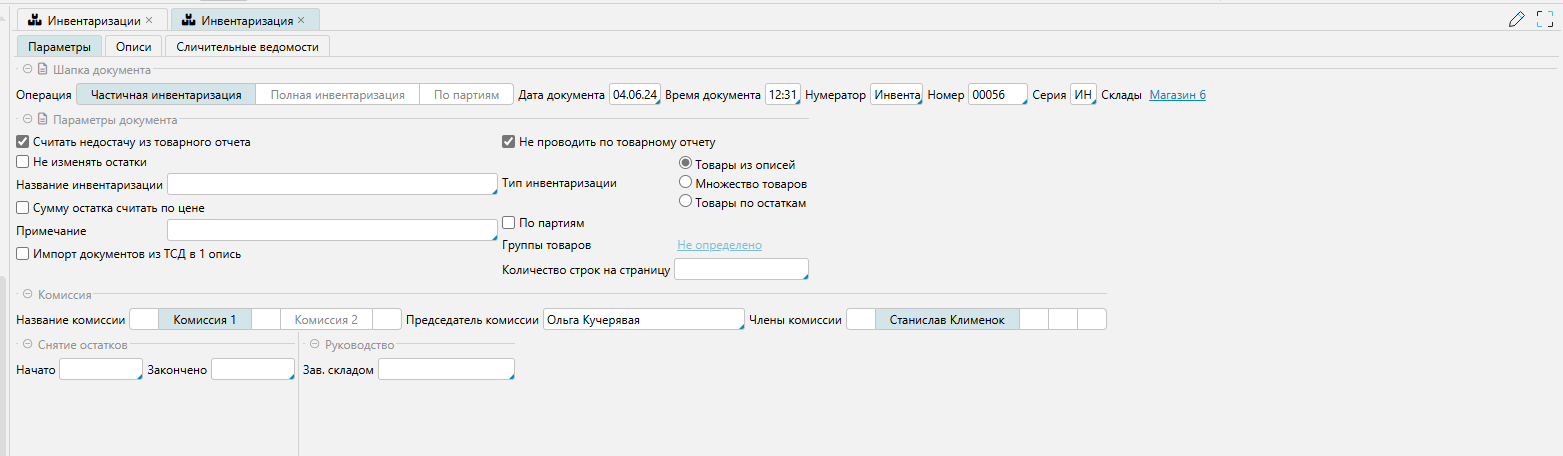Screen dimensions: 1563x456
Task: Close the Инвентаризации tab
Action: point(150,20)
